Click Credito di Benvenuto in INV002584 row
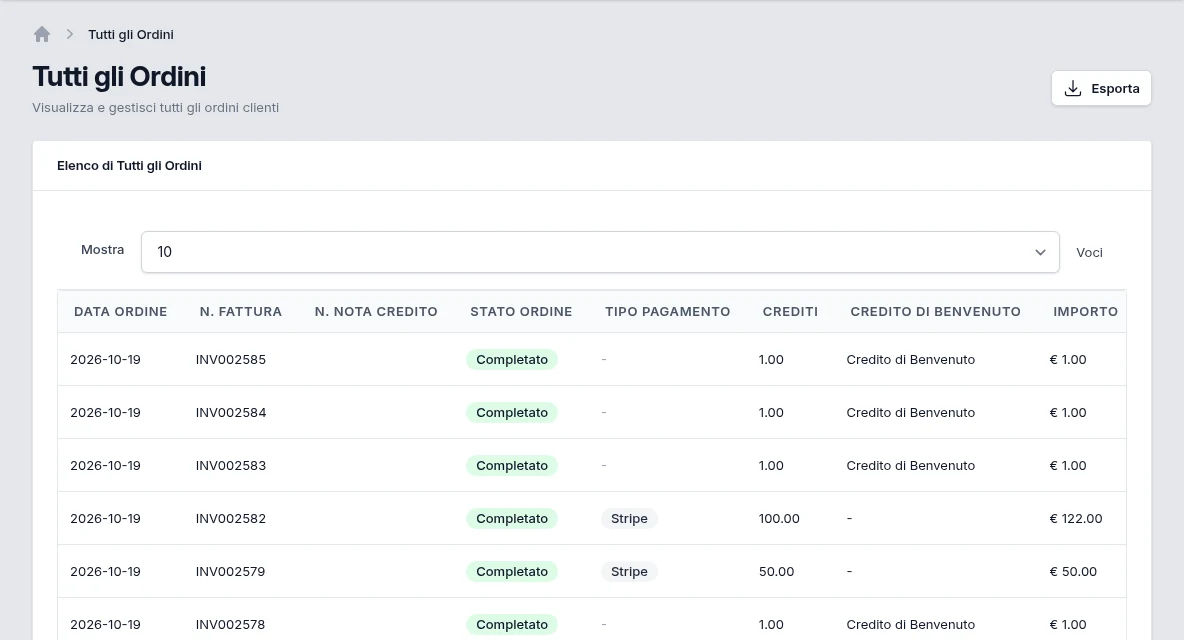Image resolution: width=1184 pixels, height=640 pixels. click(x=911, y=413)
